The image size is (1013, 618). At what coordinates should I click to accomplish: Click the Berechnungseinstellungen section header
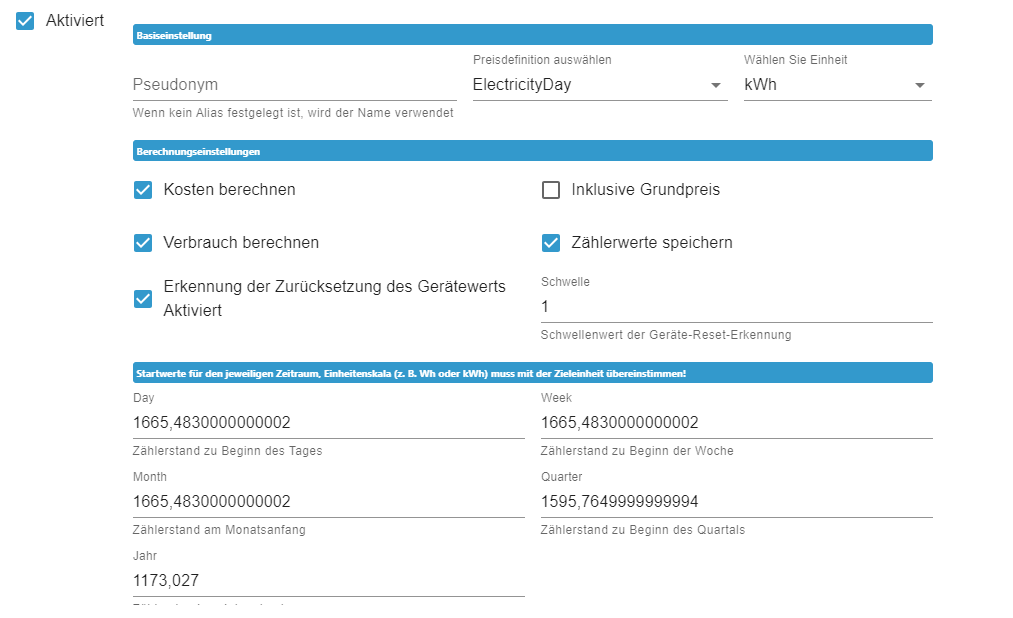point(532,151)
